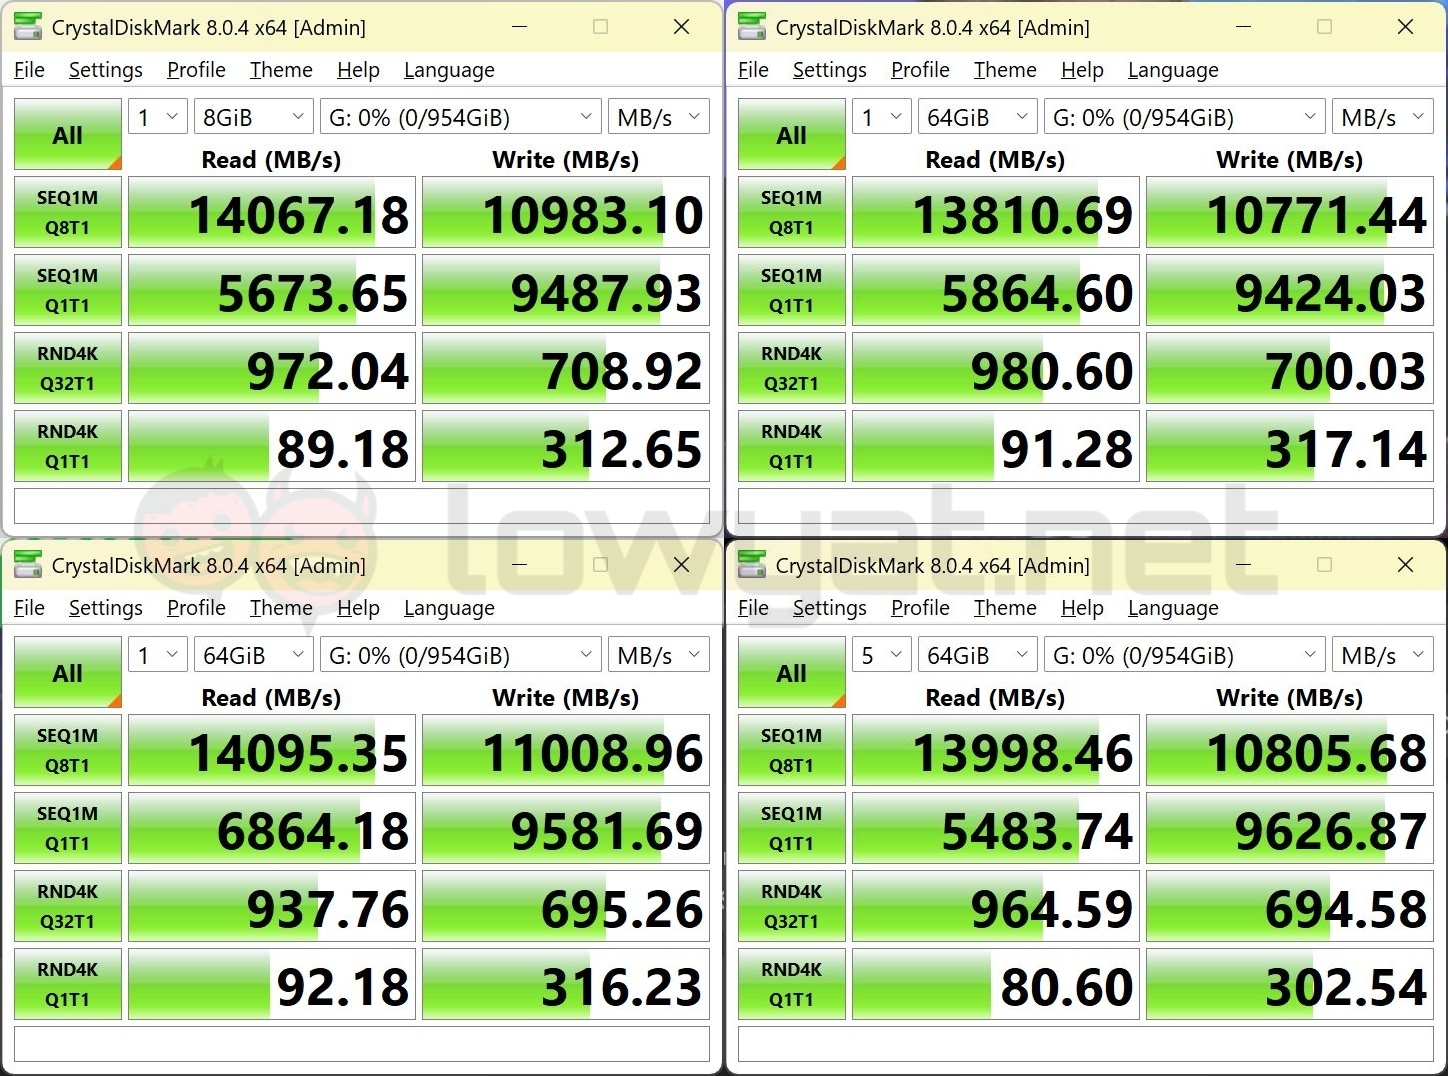Run the RND4K Q1T1 test beside 80.60
Viewport: 1448px width, 1076px height.
coord(791,984)
